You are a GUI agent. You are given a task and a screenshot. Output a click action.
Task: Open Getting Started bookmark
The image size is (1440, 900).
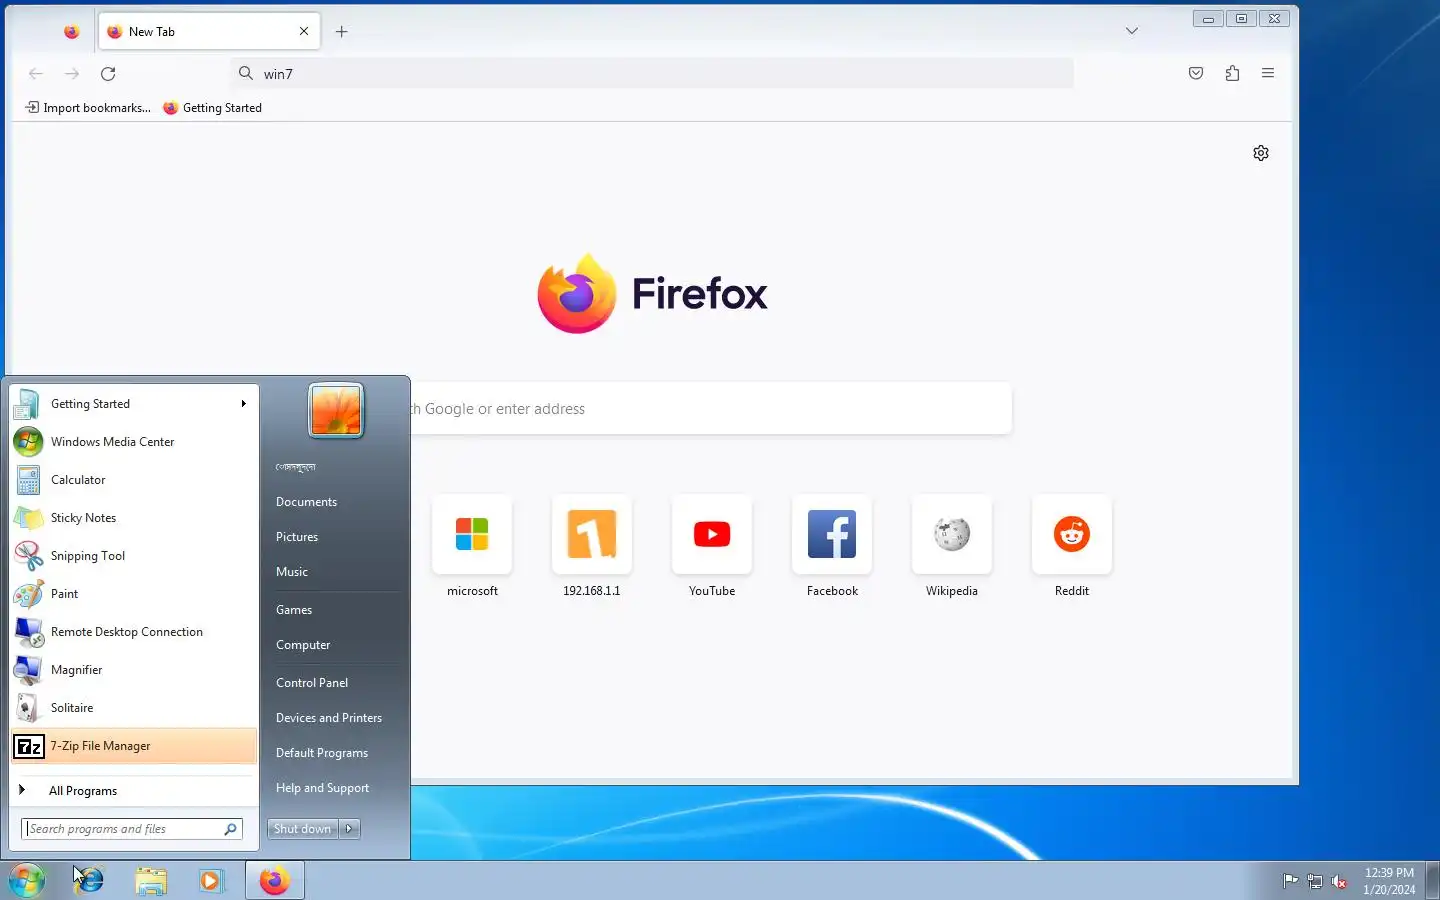[x=212, y=108]
